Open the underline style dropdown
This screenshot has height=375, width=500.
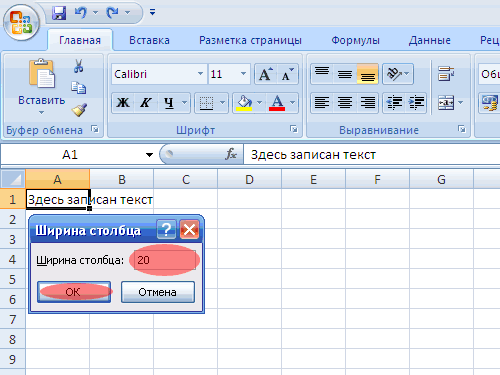point(184,103)
